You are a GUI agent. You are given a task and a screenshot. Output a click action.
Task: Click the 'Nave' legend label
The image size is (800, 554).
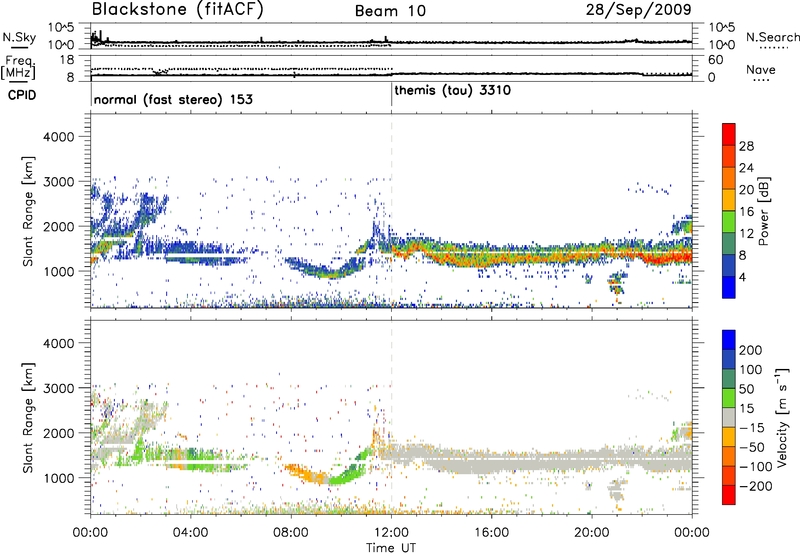[760, 70]
